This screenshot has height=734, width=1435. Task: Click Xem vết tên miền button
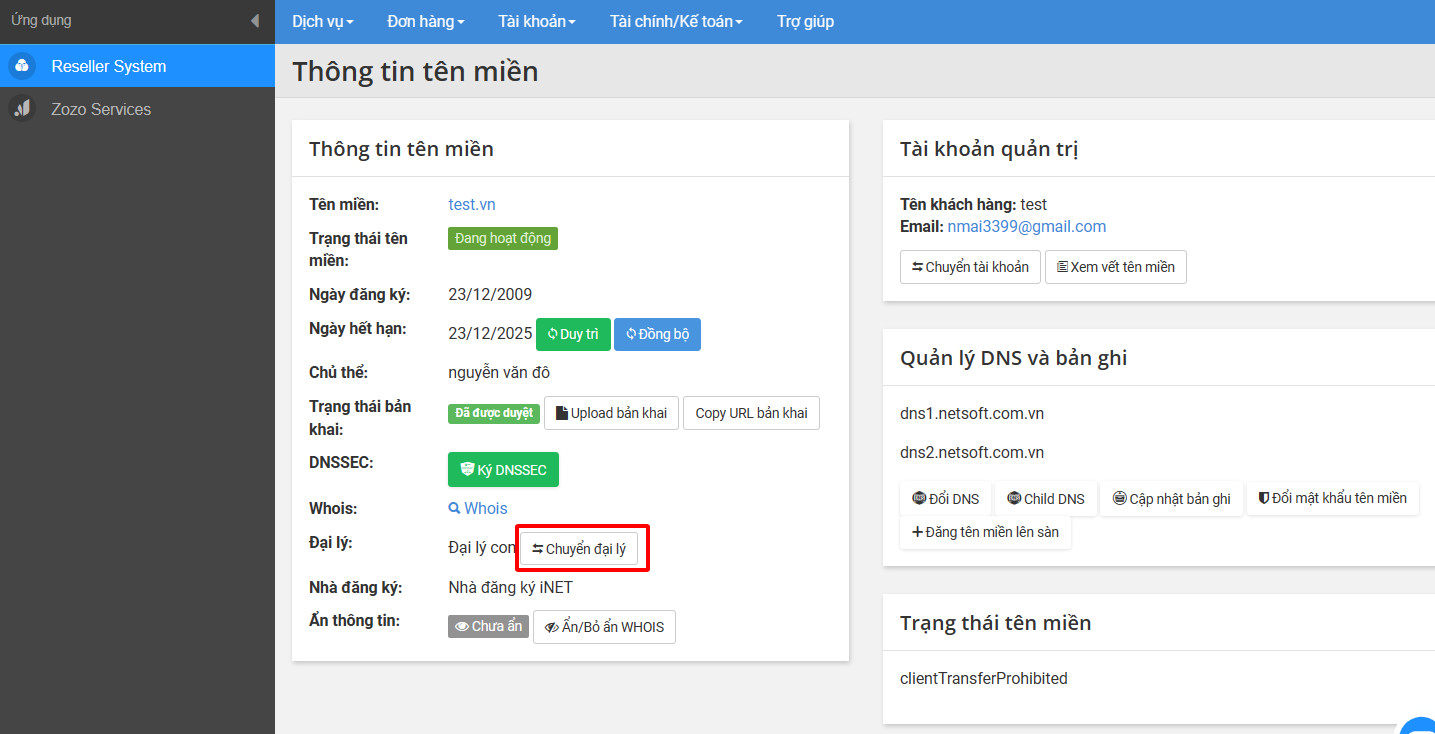pos(1116,267)
